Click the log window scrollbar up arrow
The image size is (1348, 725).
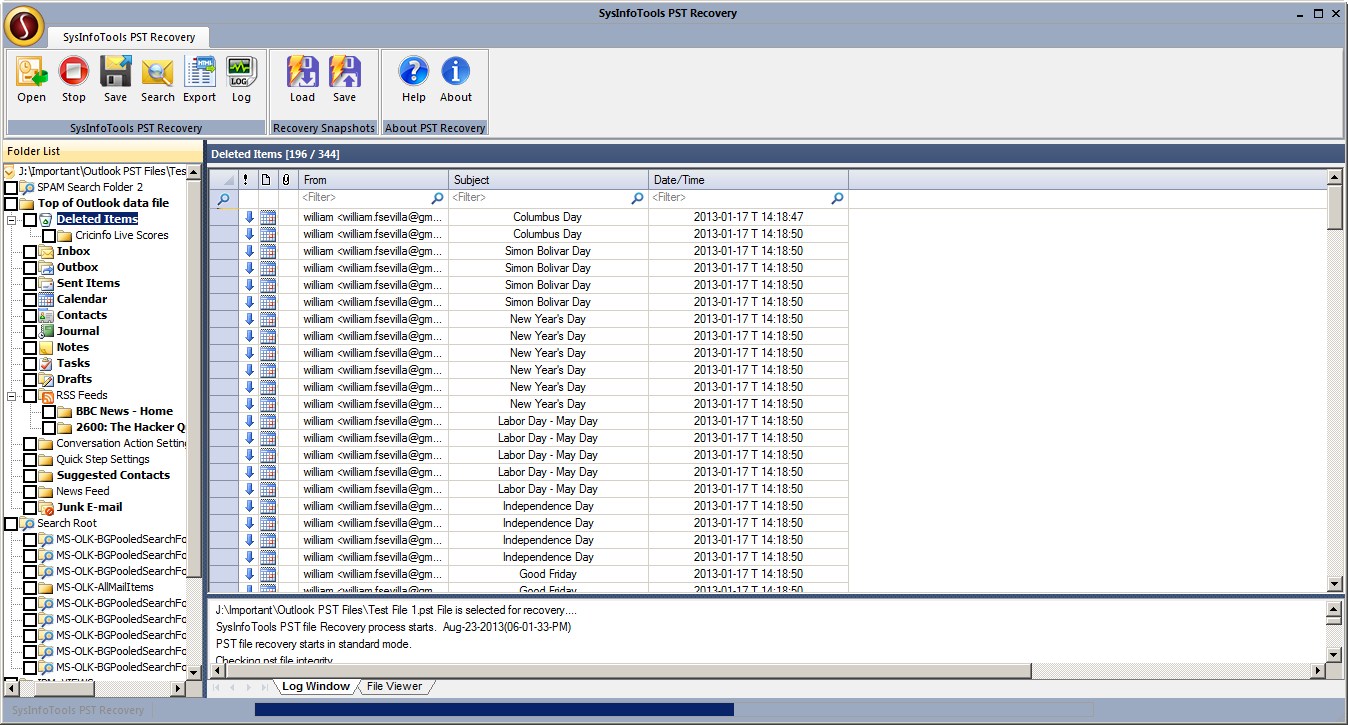[1333, 609]
